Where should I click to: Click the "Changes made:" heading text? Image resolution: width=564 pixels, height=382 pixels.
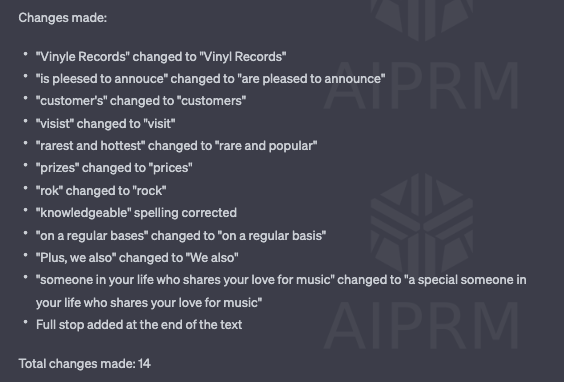[x=63, y=18]
